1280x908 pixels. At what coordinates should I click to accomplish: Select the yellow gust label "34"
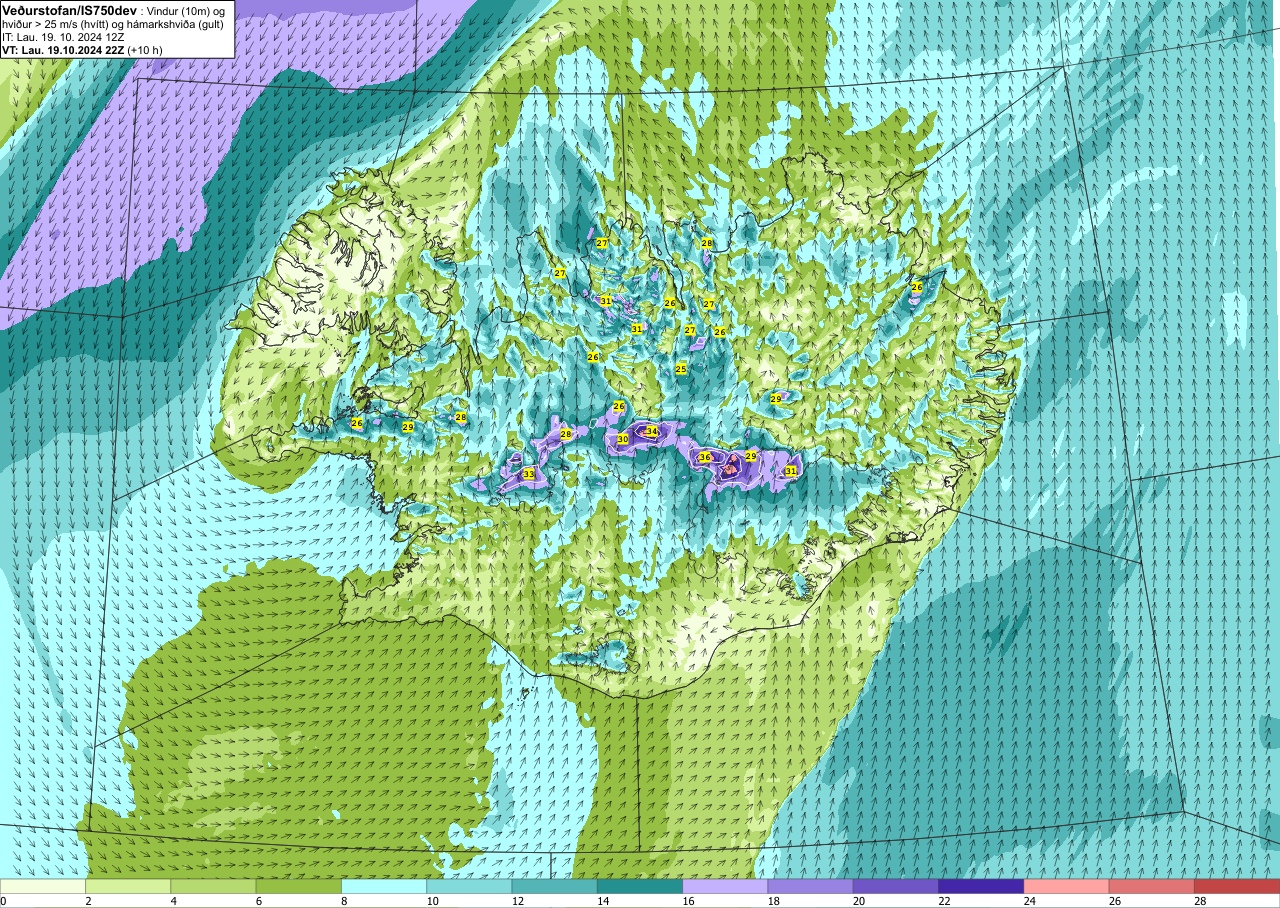652,432
